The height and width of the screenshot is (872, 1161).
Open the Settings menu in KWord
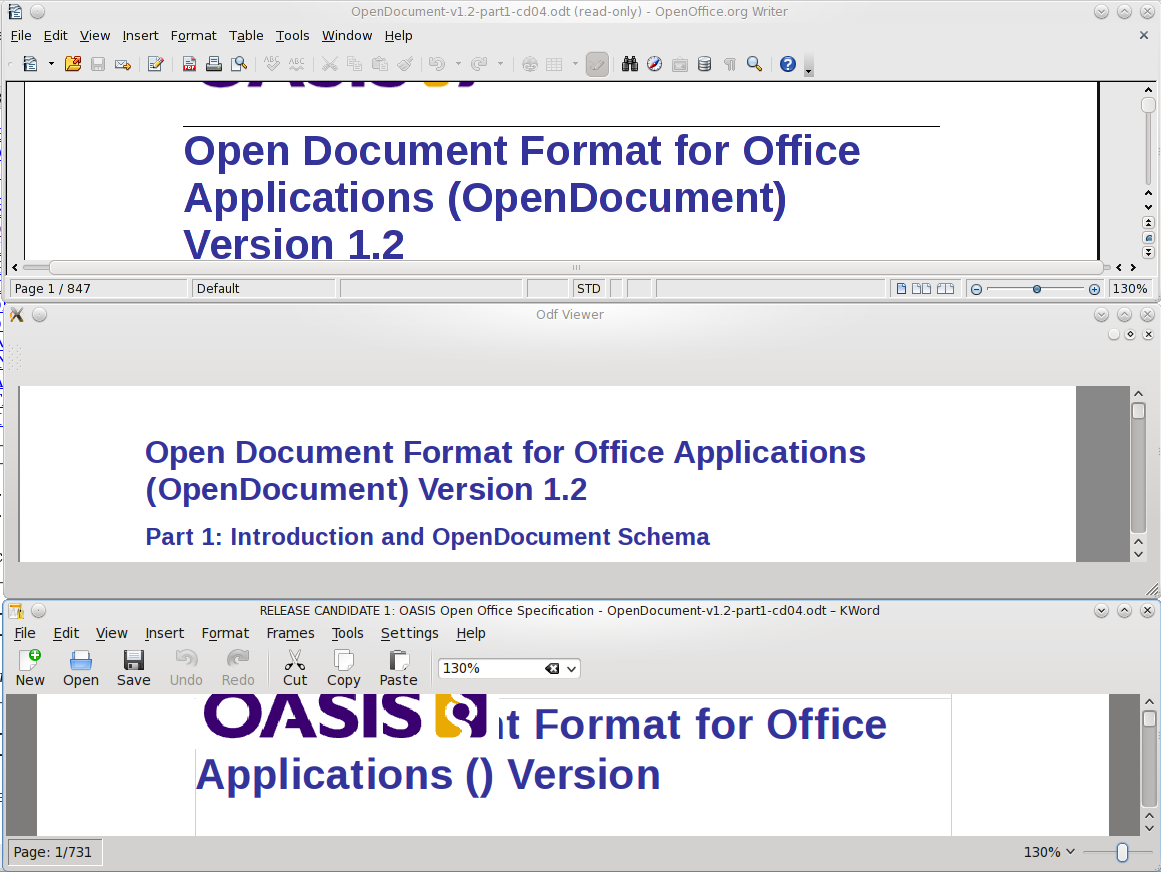pos(409,633)
